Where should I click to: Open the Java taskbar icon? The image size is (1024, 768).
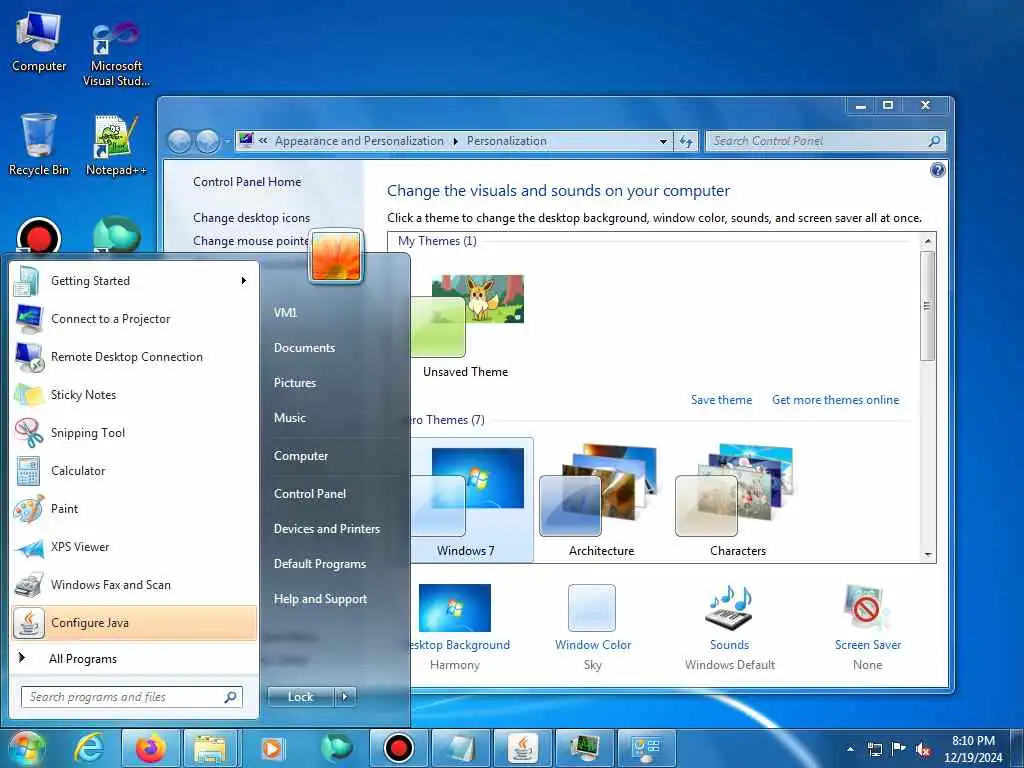point(522,748)
